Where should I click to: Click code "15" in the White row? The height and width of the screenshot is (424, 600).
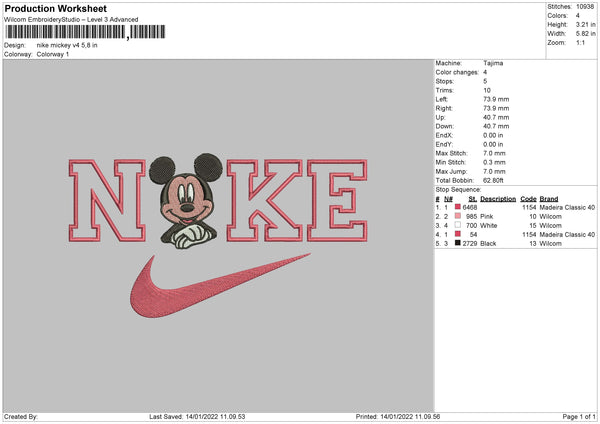pos(533,226)
